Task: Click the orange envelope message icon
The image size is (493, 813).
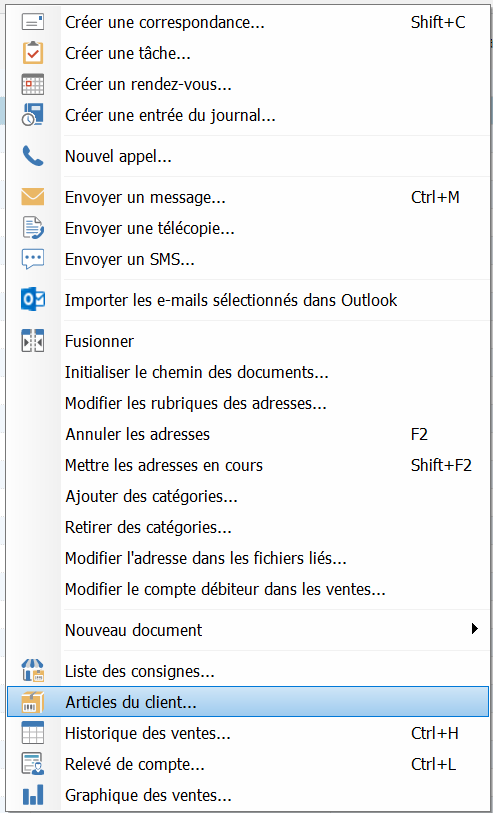Action: (x=33, y=198)
